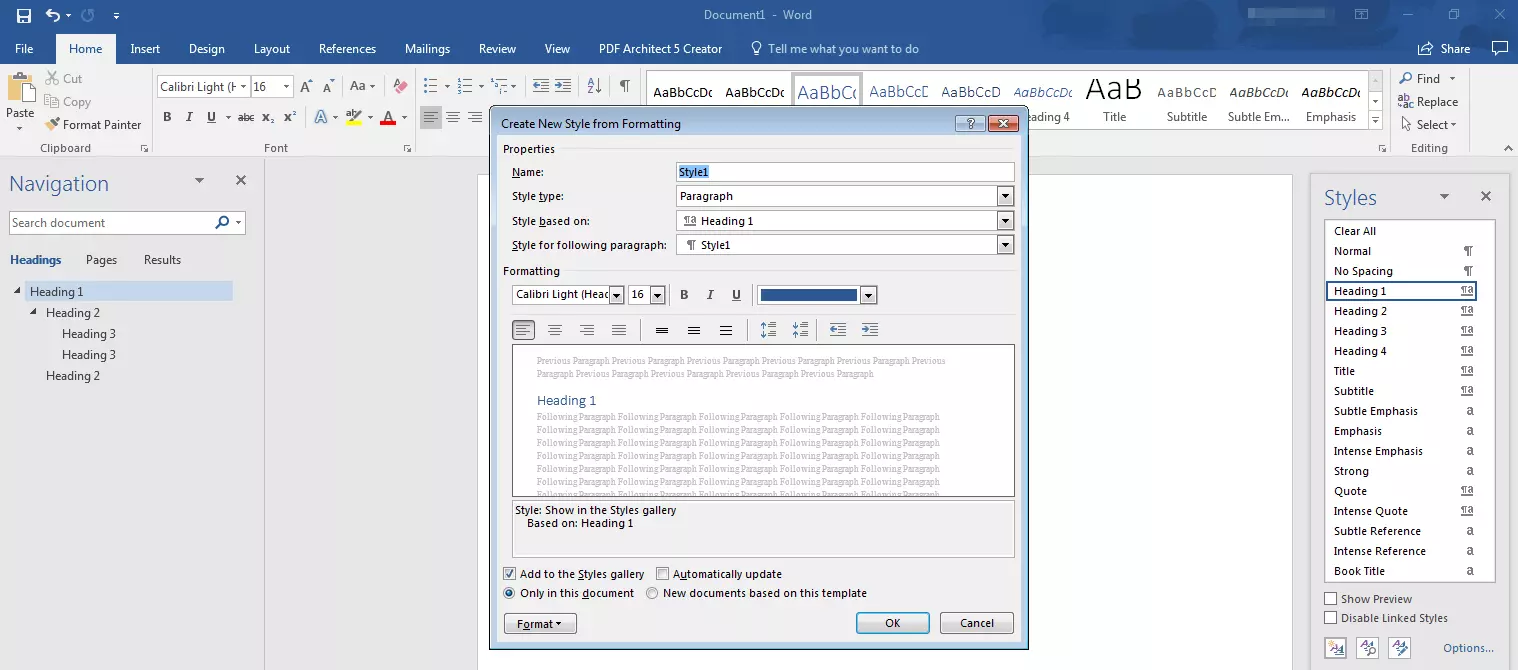Cancel the Create New Style dialog

pos(977,623)
